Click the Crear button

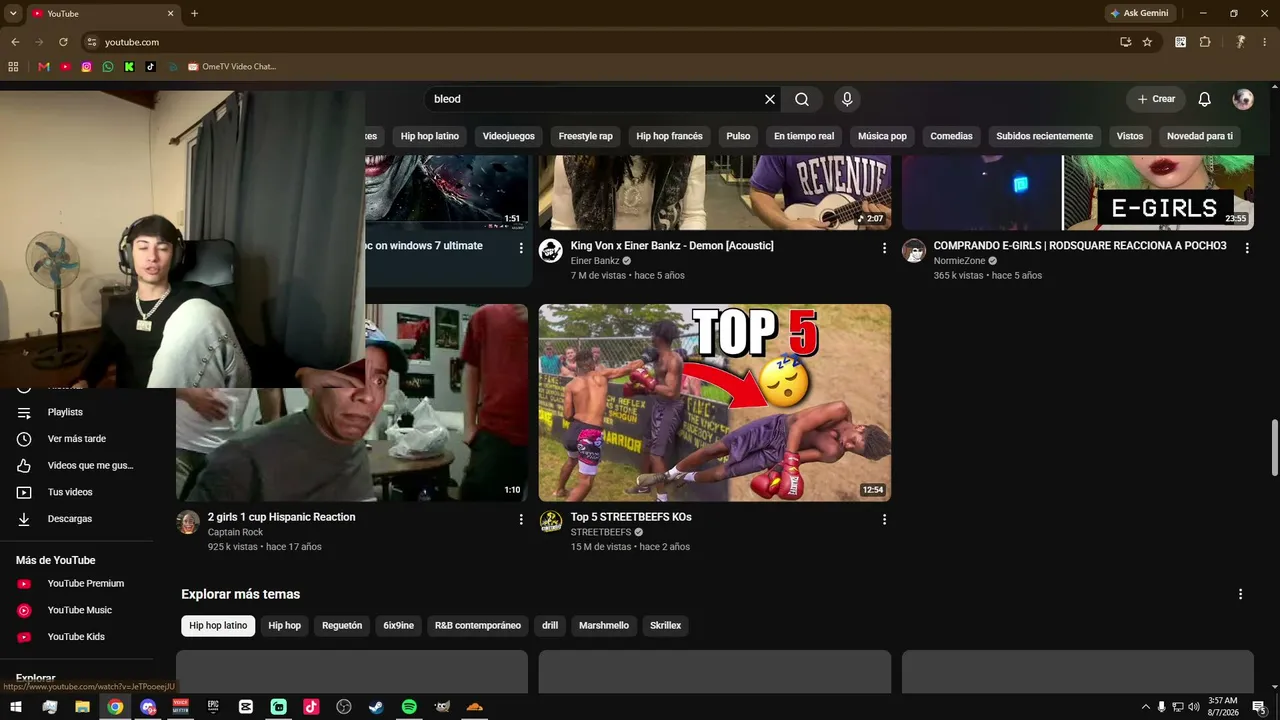(x=1156, y=99)
